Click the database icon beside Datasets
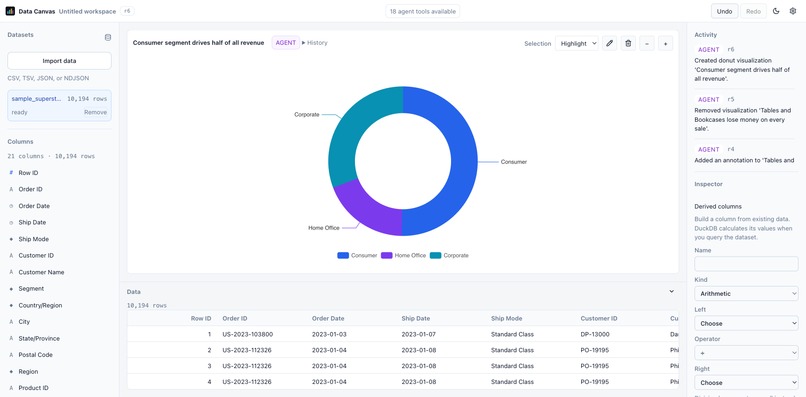This screenshot has width=806, height=397. (107, 37)
